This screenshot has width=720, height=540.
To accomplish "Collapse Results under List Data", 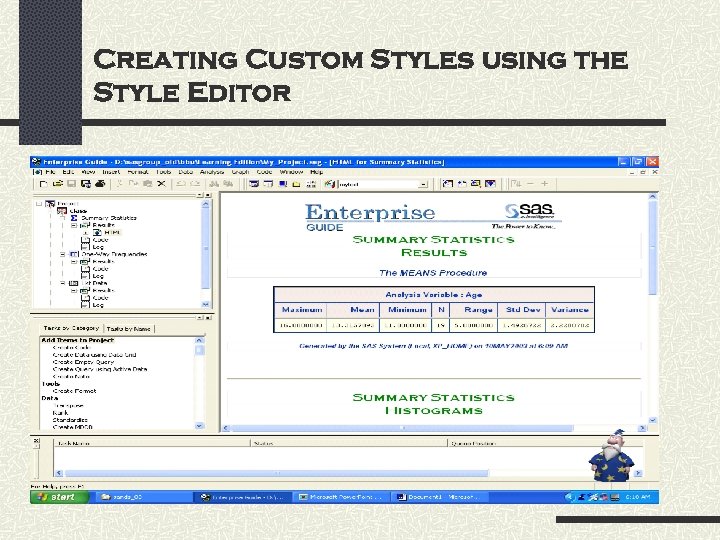I will tap(73, 291).
